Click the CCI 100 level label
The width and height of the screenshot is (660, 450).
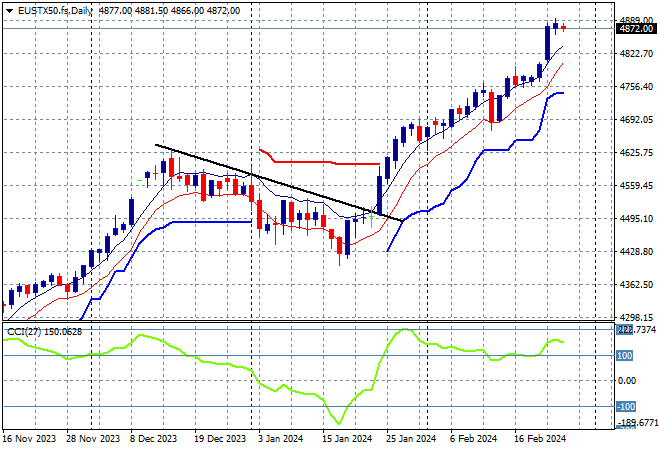pos(625,356)
